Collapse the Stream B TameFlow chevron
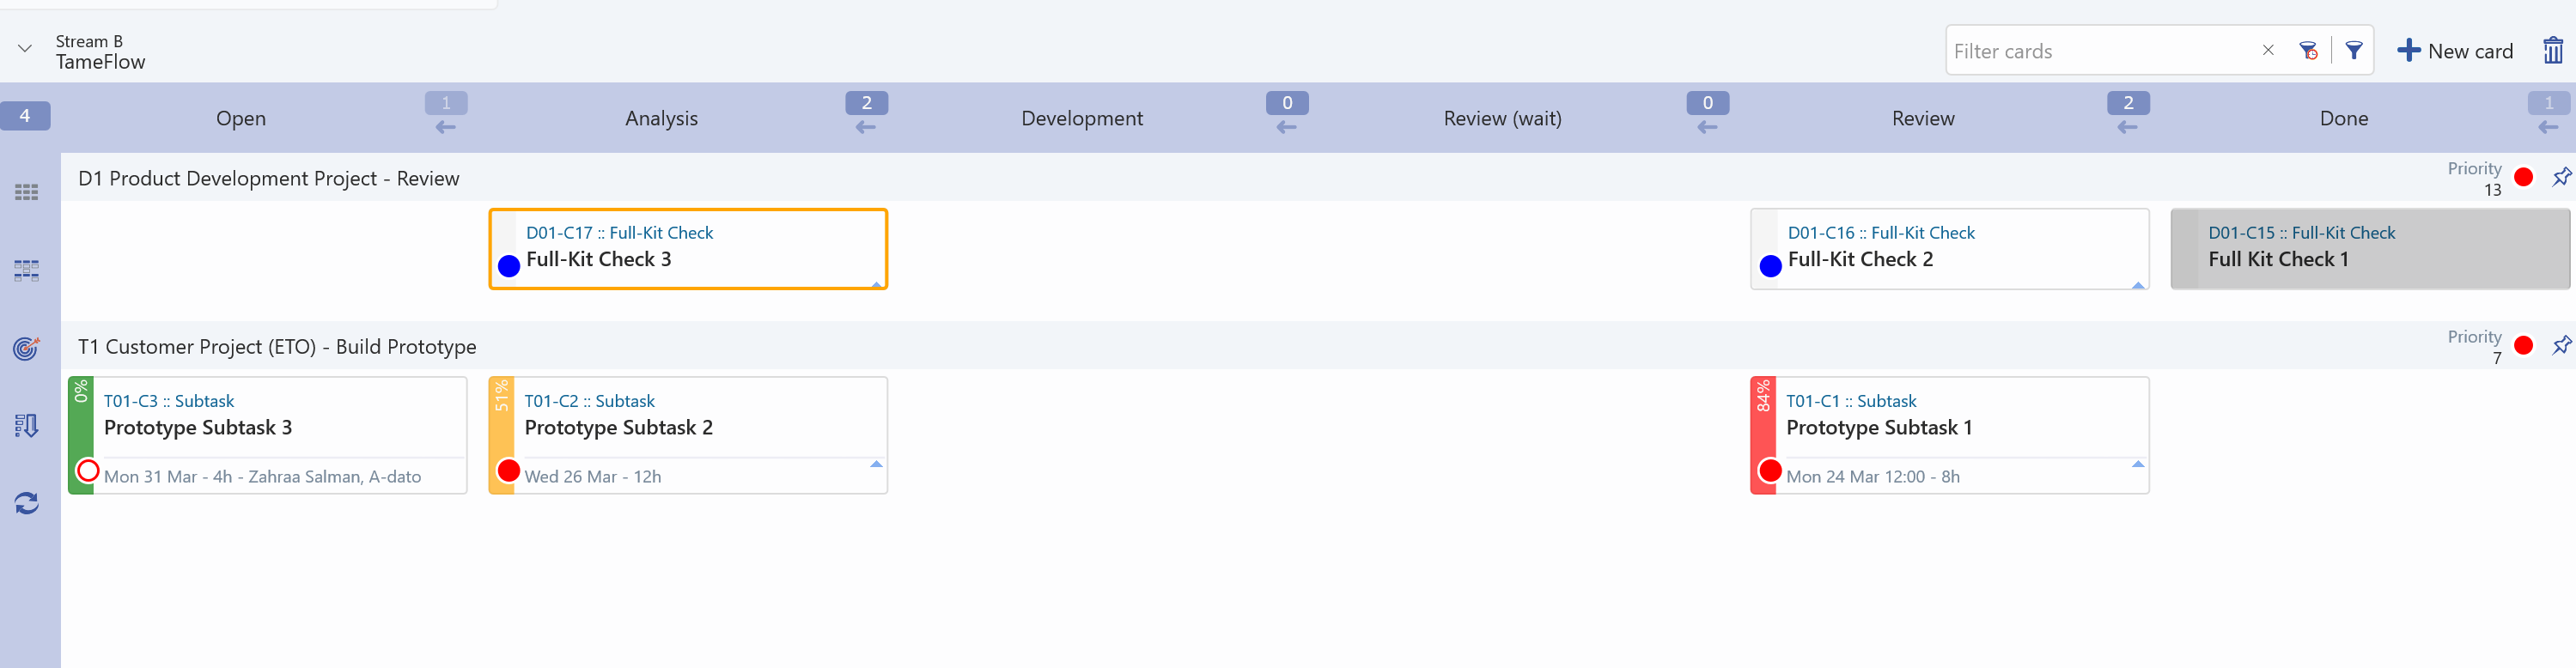 pyautogui.click(x=25, y=49)
